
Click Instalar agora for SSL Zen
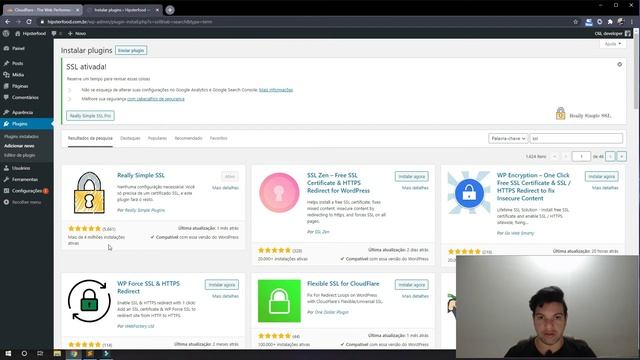tap(411, 176)
